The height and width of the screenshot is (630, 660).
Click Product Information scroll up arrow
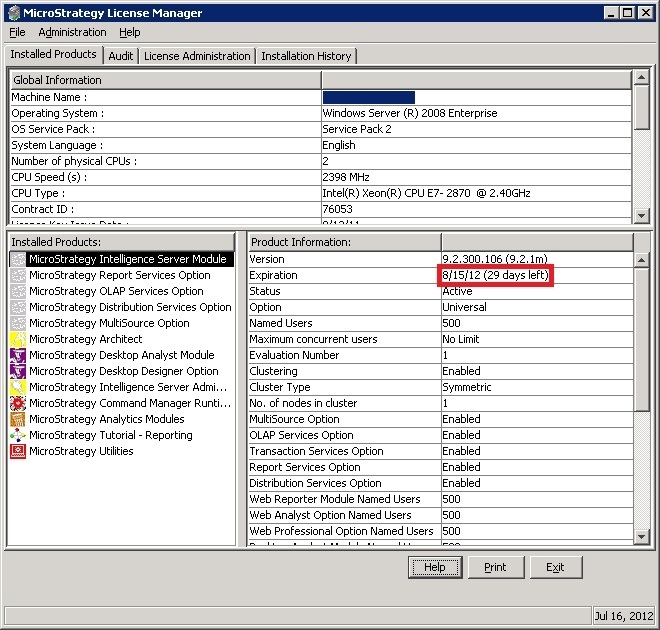641,260
